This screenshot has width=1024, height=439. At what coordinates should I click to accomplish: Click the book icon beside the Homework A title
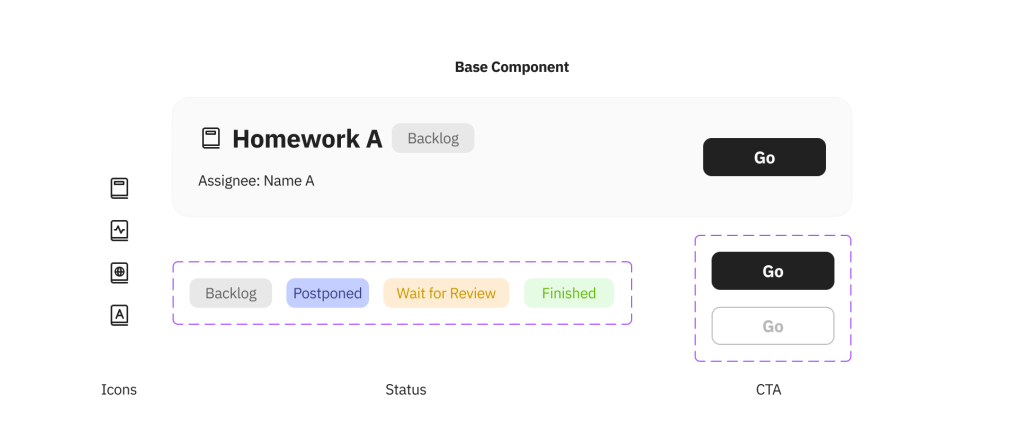tap(210, 138)
